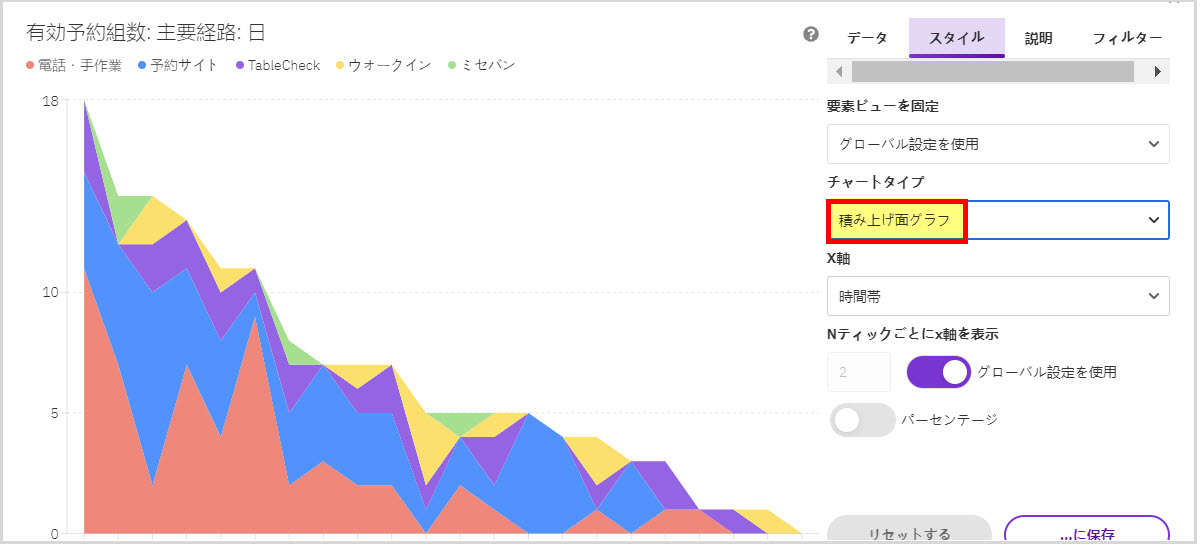The height and width of the screenshot is (549, 1202).
Task: Open the 要素ビューを固定 dropdown
Action: click(997, 144)
